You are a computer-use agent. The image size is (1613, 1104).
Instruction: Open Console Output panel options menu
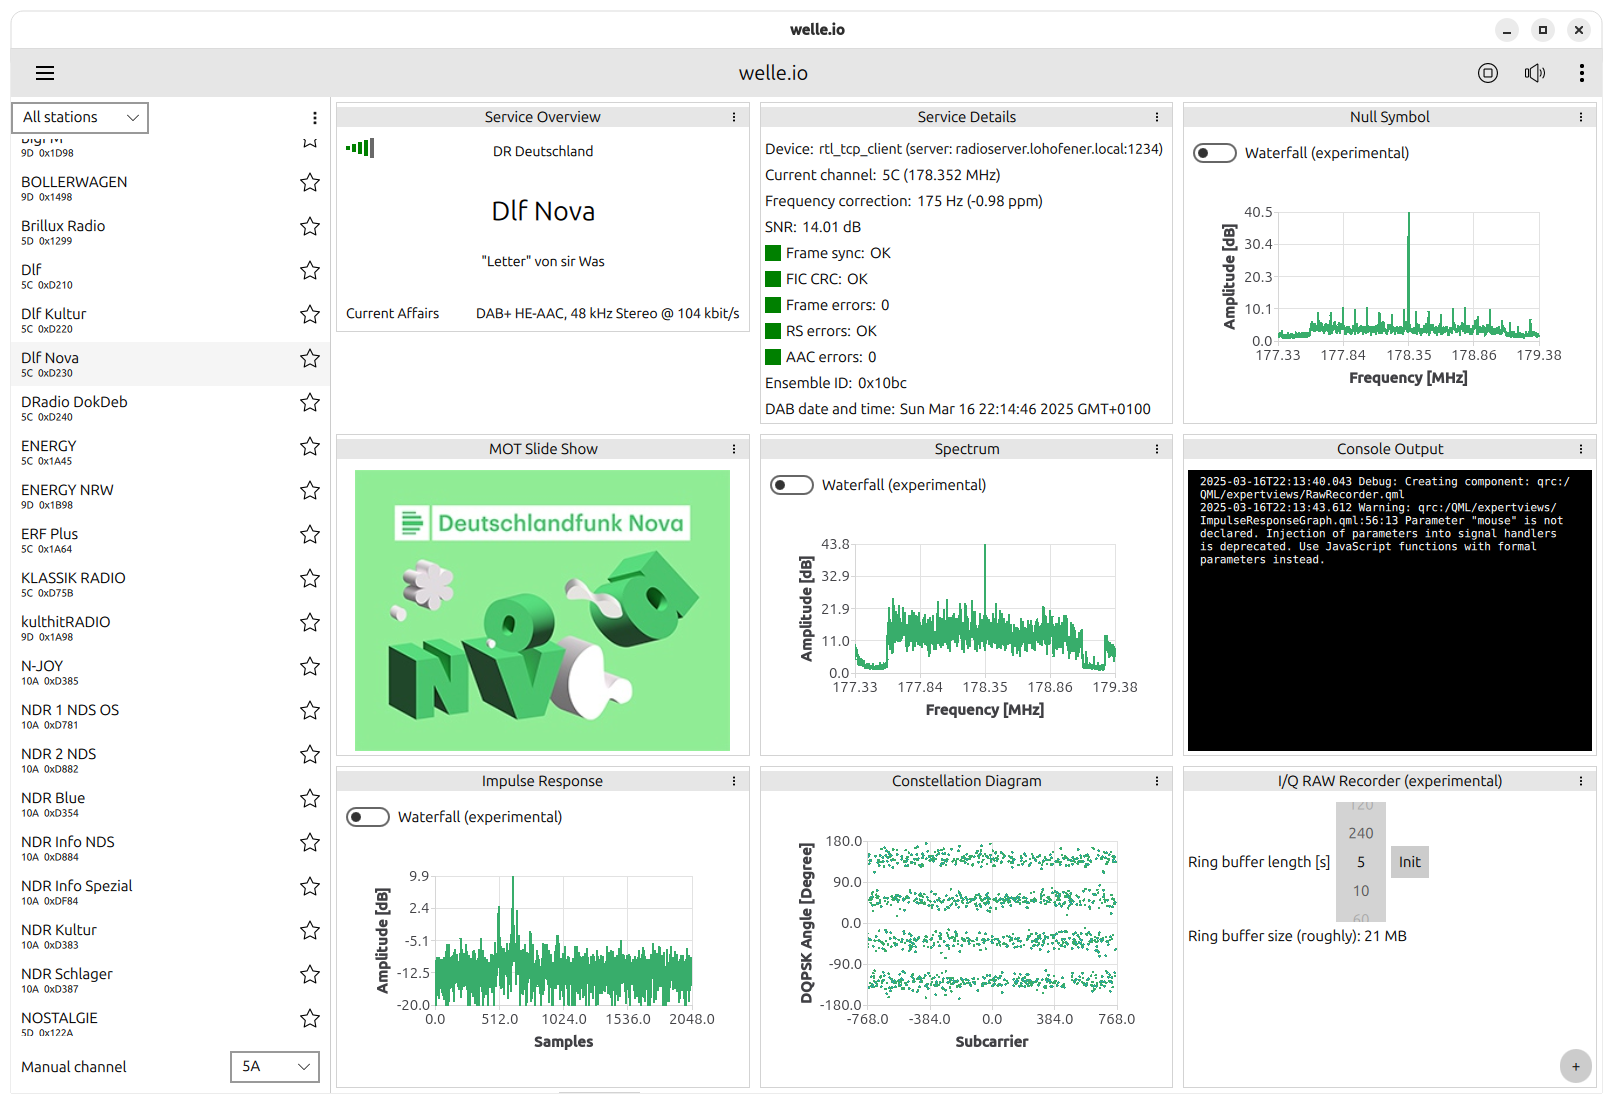click(1581, 449)
